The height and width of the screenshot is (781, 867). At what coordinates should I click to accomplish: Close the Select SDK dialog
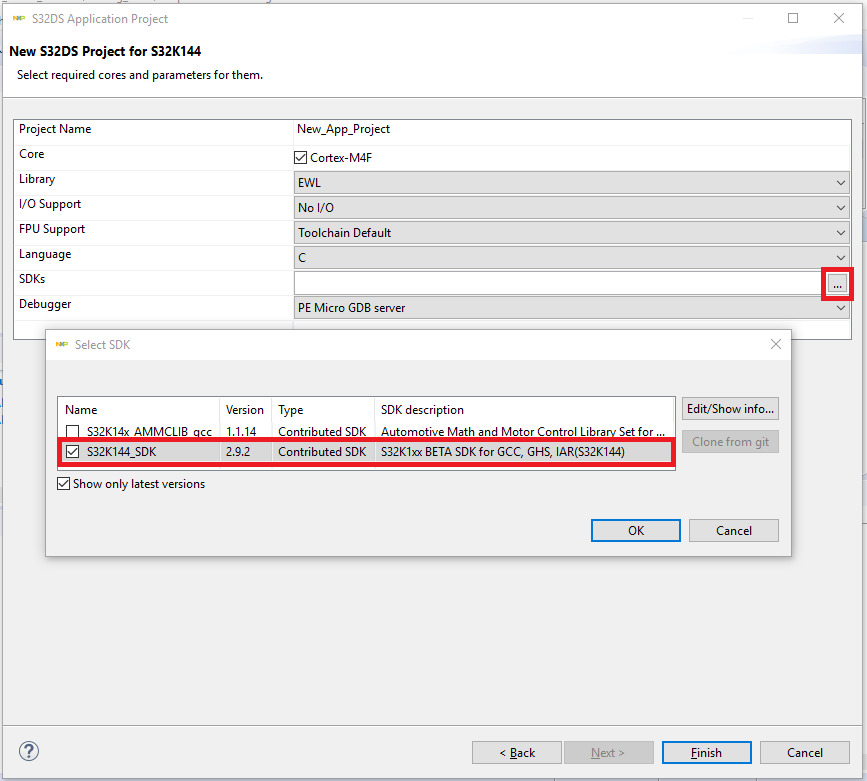click(x=776, y=344)
